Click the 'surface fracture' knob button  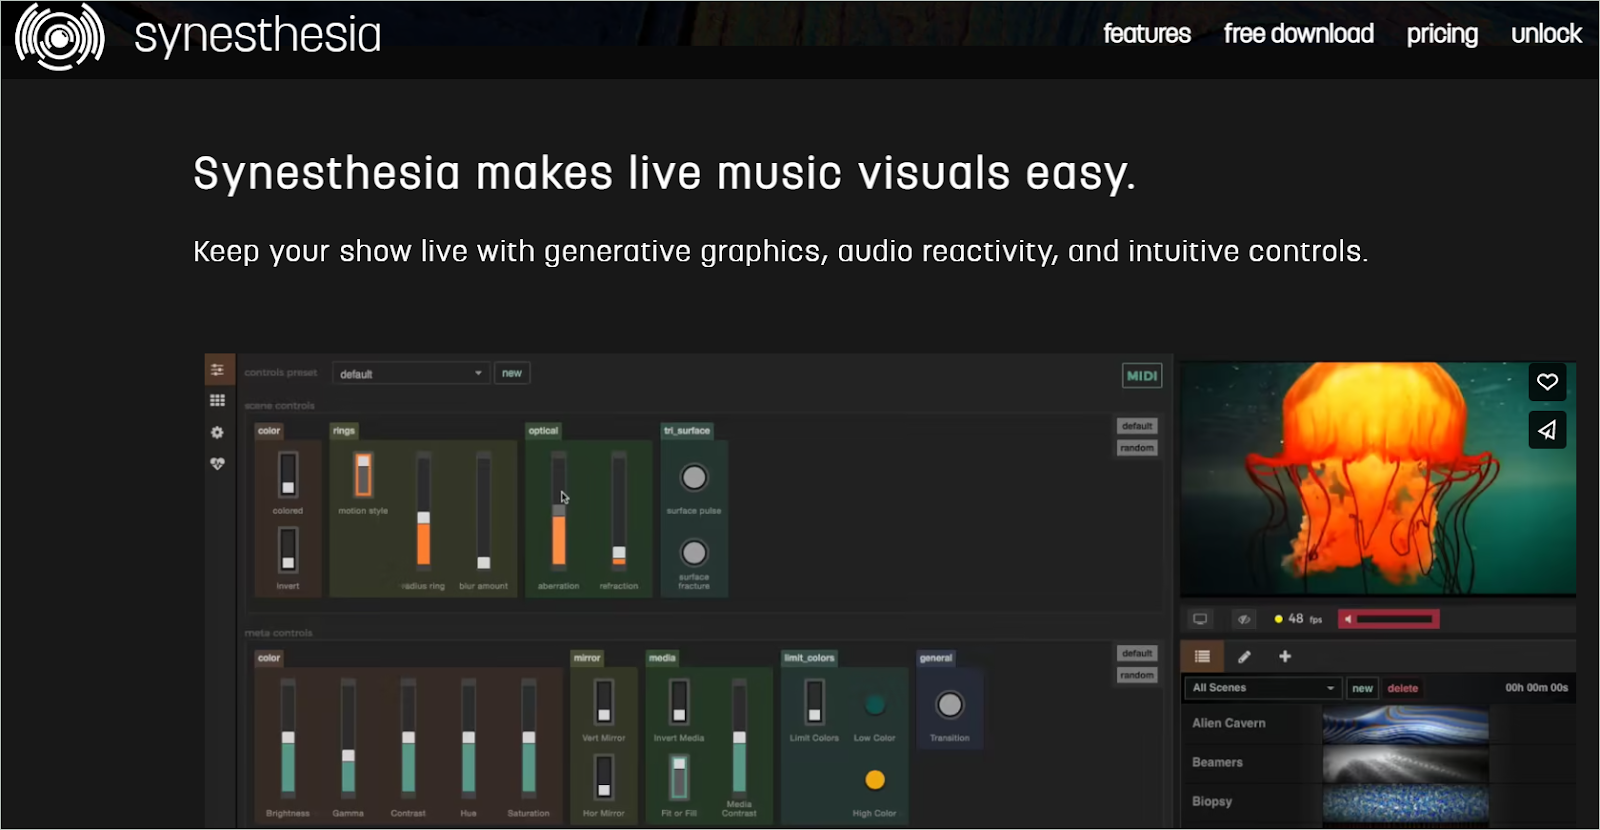[694, 552]
